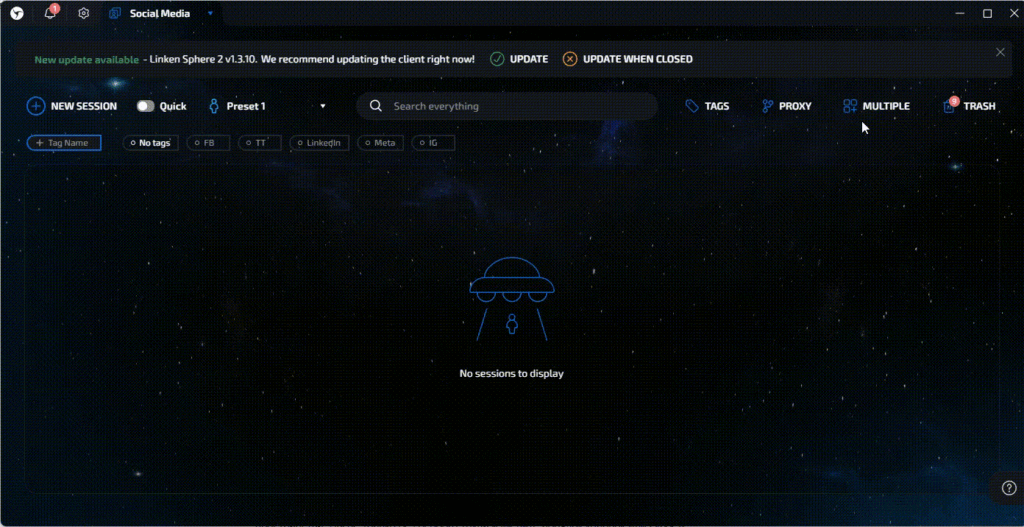Open the notifications bell

coord(50,13)
